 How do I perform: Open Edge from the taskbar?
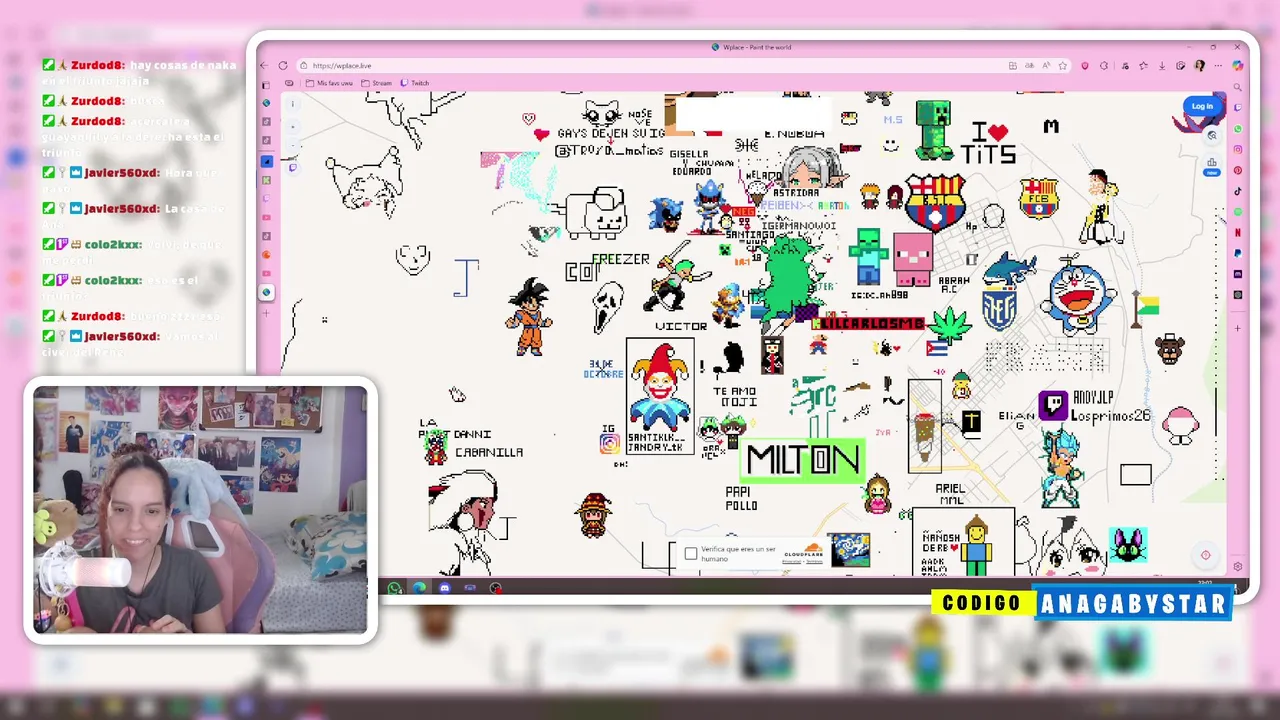419,588
